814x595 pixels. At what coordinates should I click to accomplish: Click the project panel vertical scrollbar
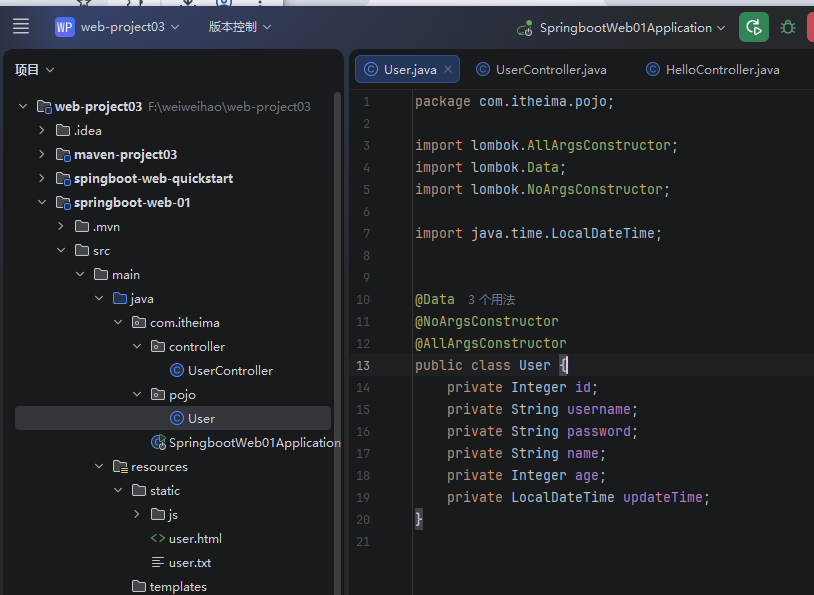[x=337, y=343]
